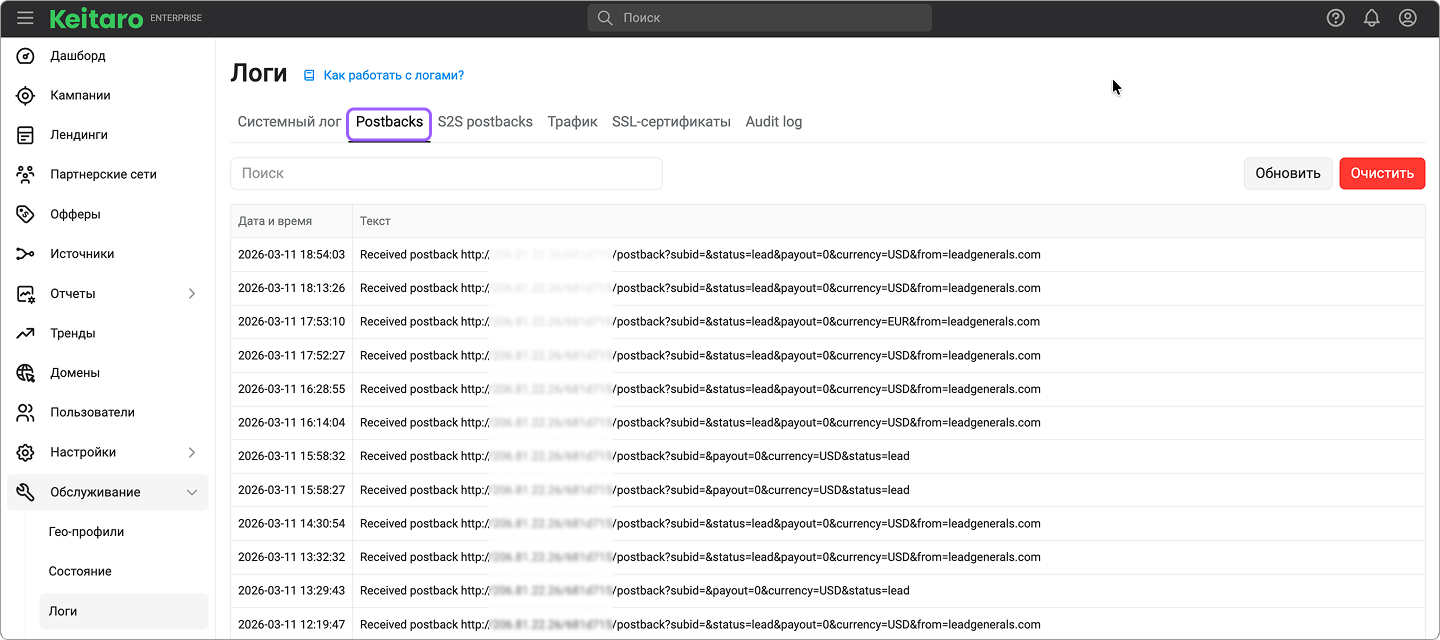Open the SSL-сертификаты tab
The image size is (1440, 640).
671,122
